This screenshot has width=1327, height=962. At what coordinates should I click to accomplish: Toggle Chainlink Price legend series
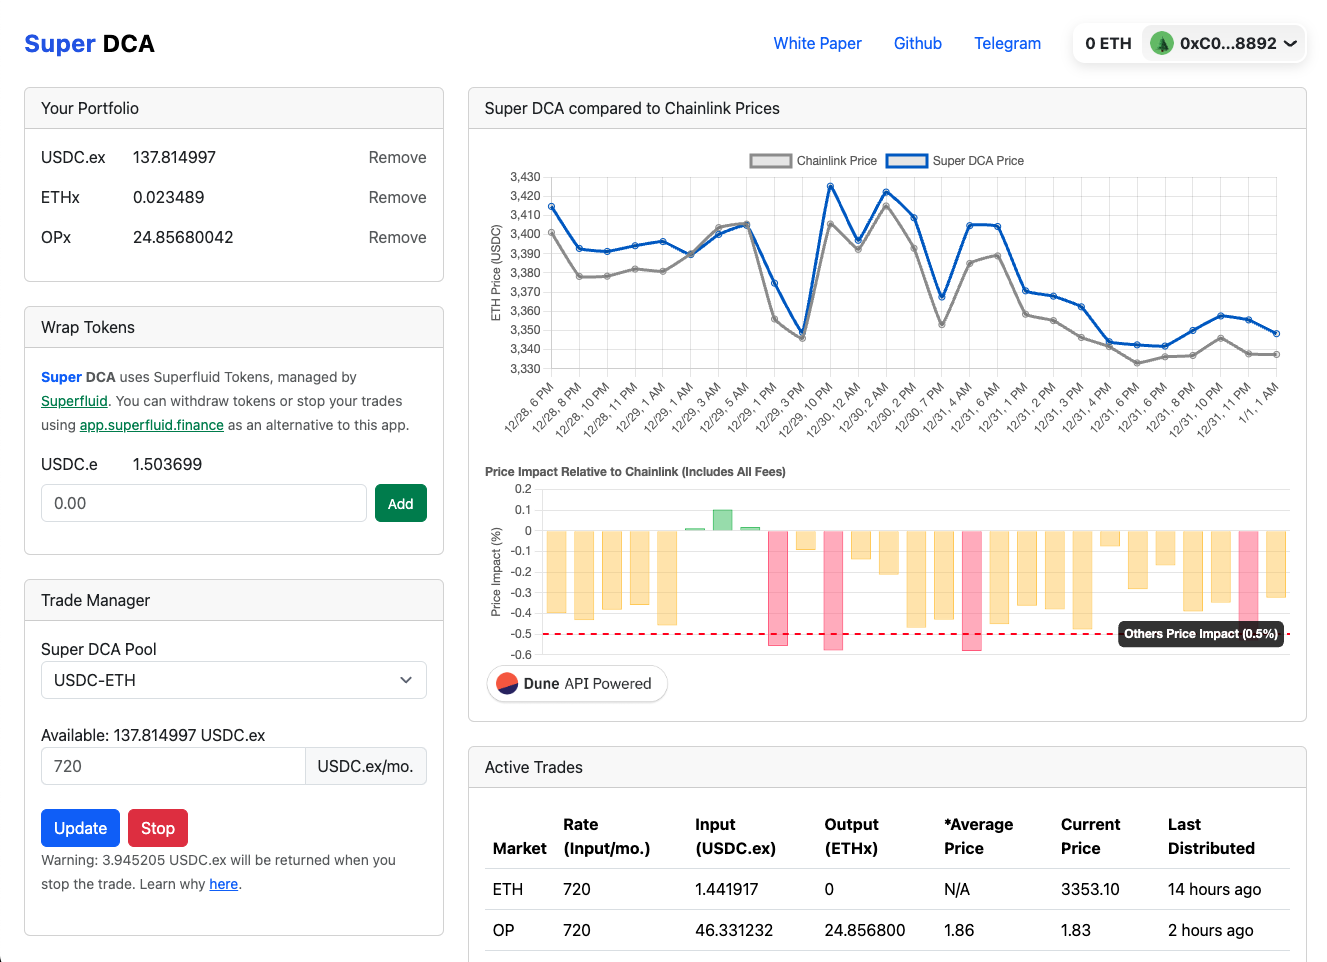coord(813,161)
